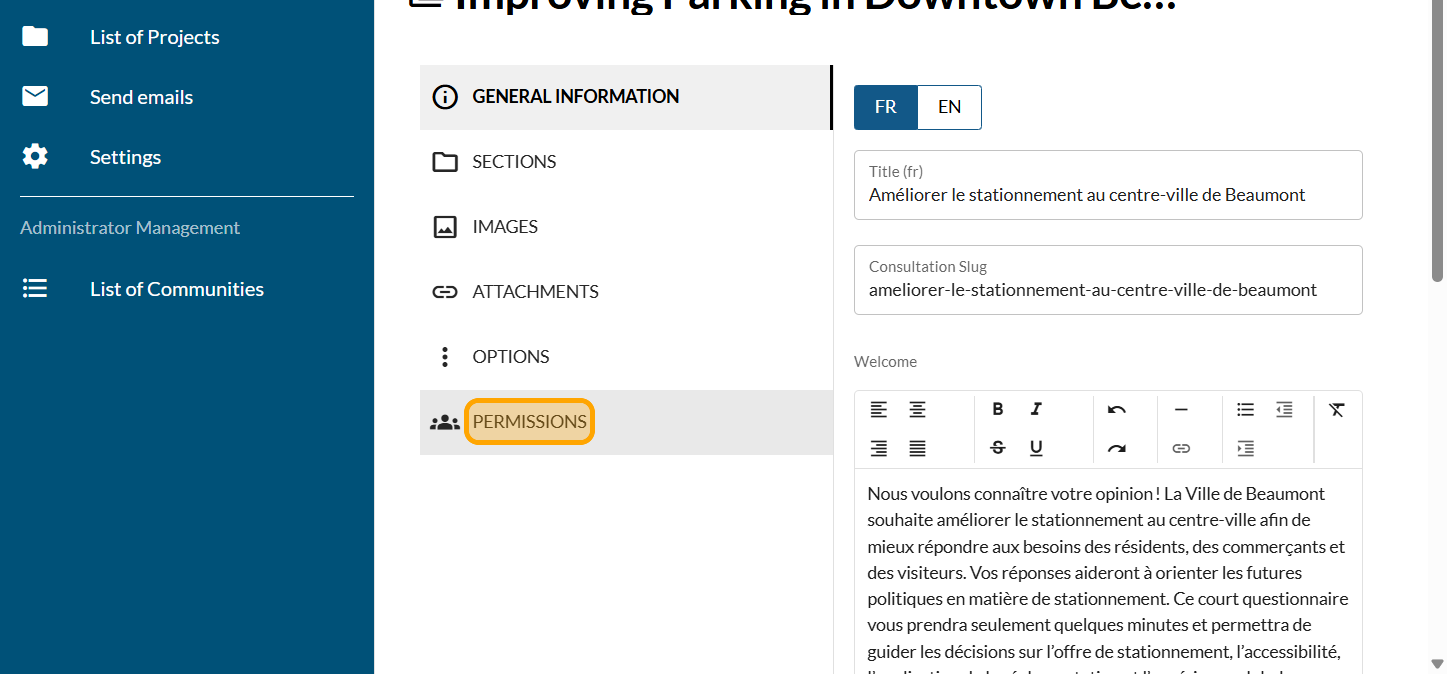Apply strikethrough formatting to text

[x=997, y=448]
